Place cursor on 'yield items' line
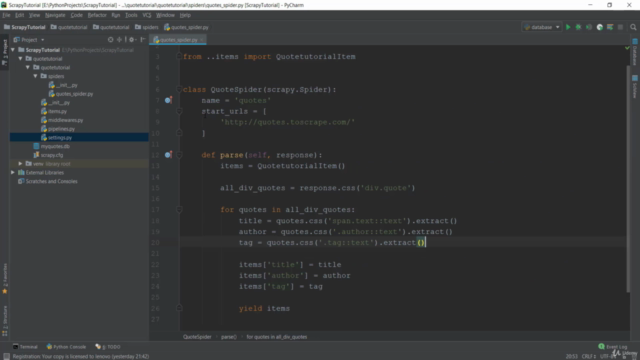The image size is (640, 360). tap(264, 308)
